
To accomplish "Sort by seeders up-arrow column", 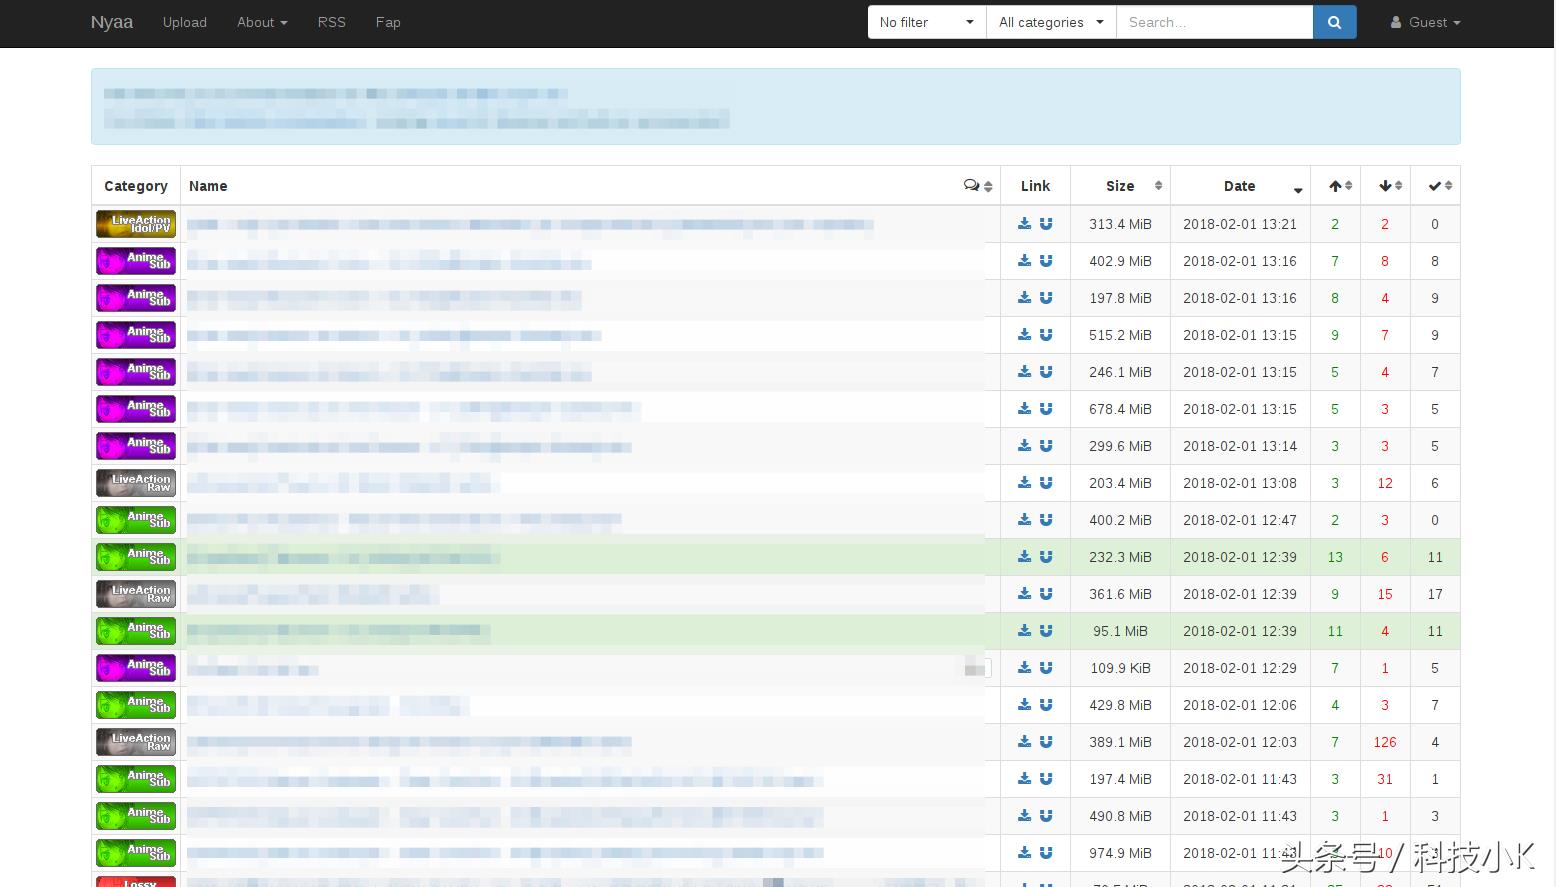I will (x=1335, y=186).
